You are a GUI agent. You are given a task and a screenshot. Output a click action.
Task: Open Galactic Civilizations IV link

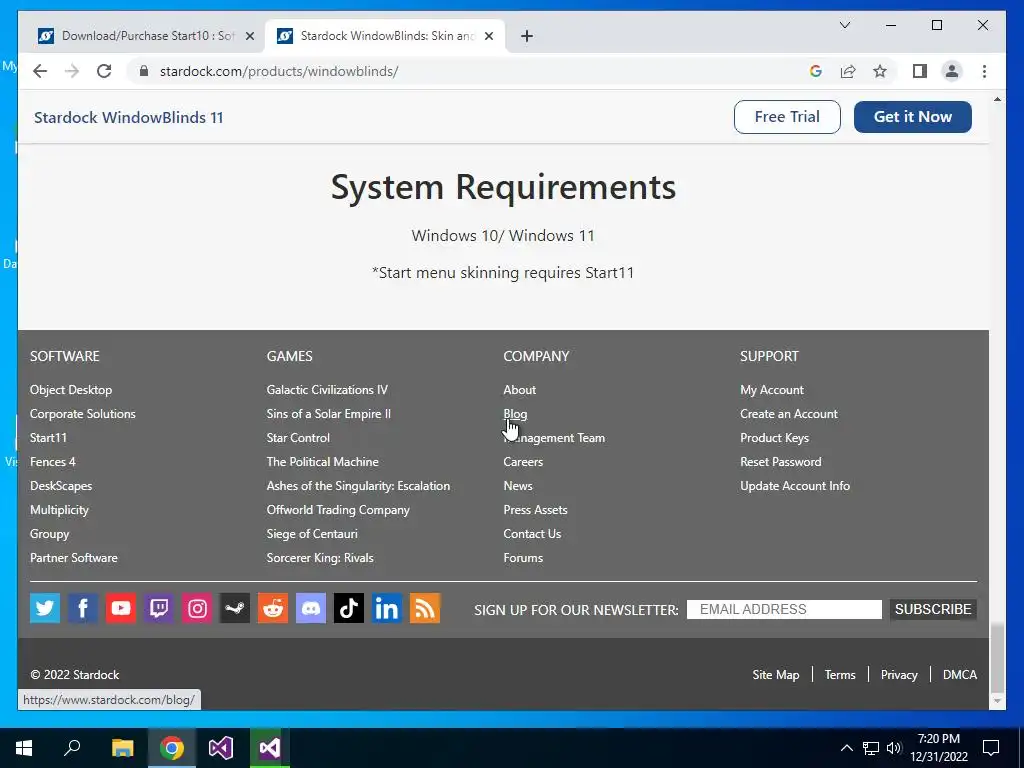(327, 390)
